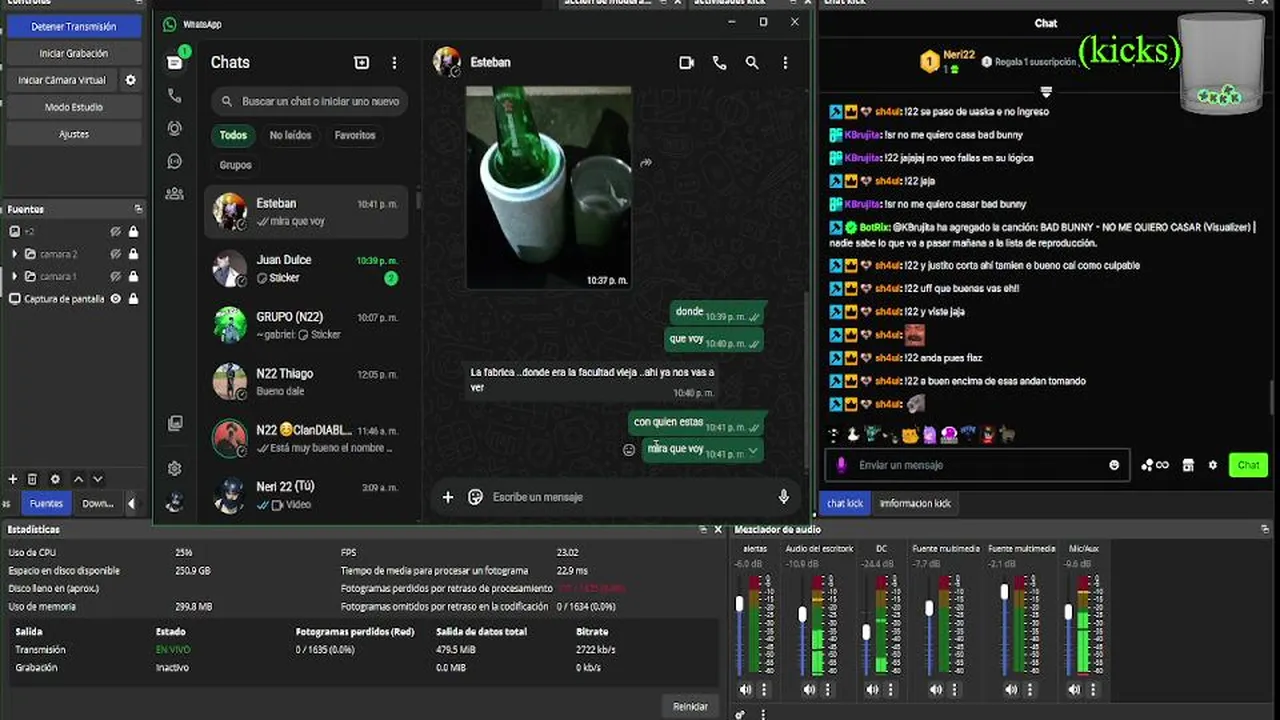Open the Juan Dulce conversation

click(x=306, y=268)
